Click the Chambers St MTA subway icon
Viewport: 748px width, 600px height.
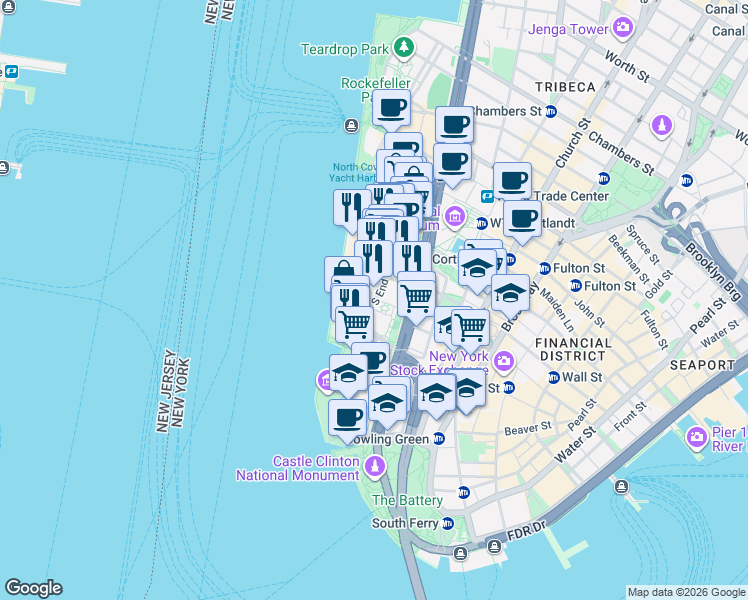pyautogui.click(x=551, y=112)
